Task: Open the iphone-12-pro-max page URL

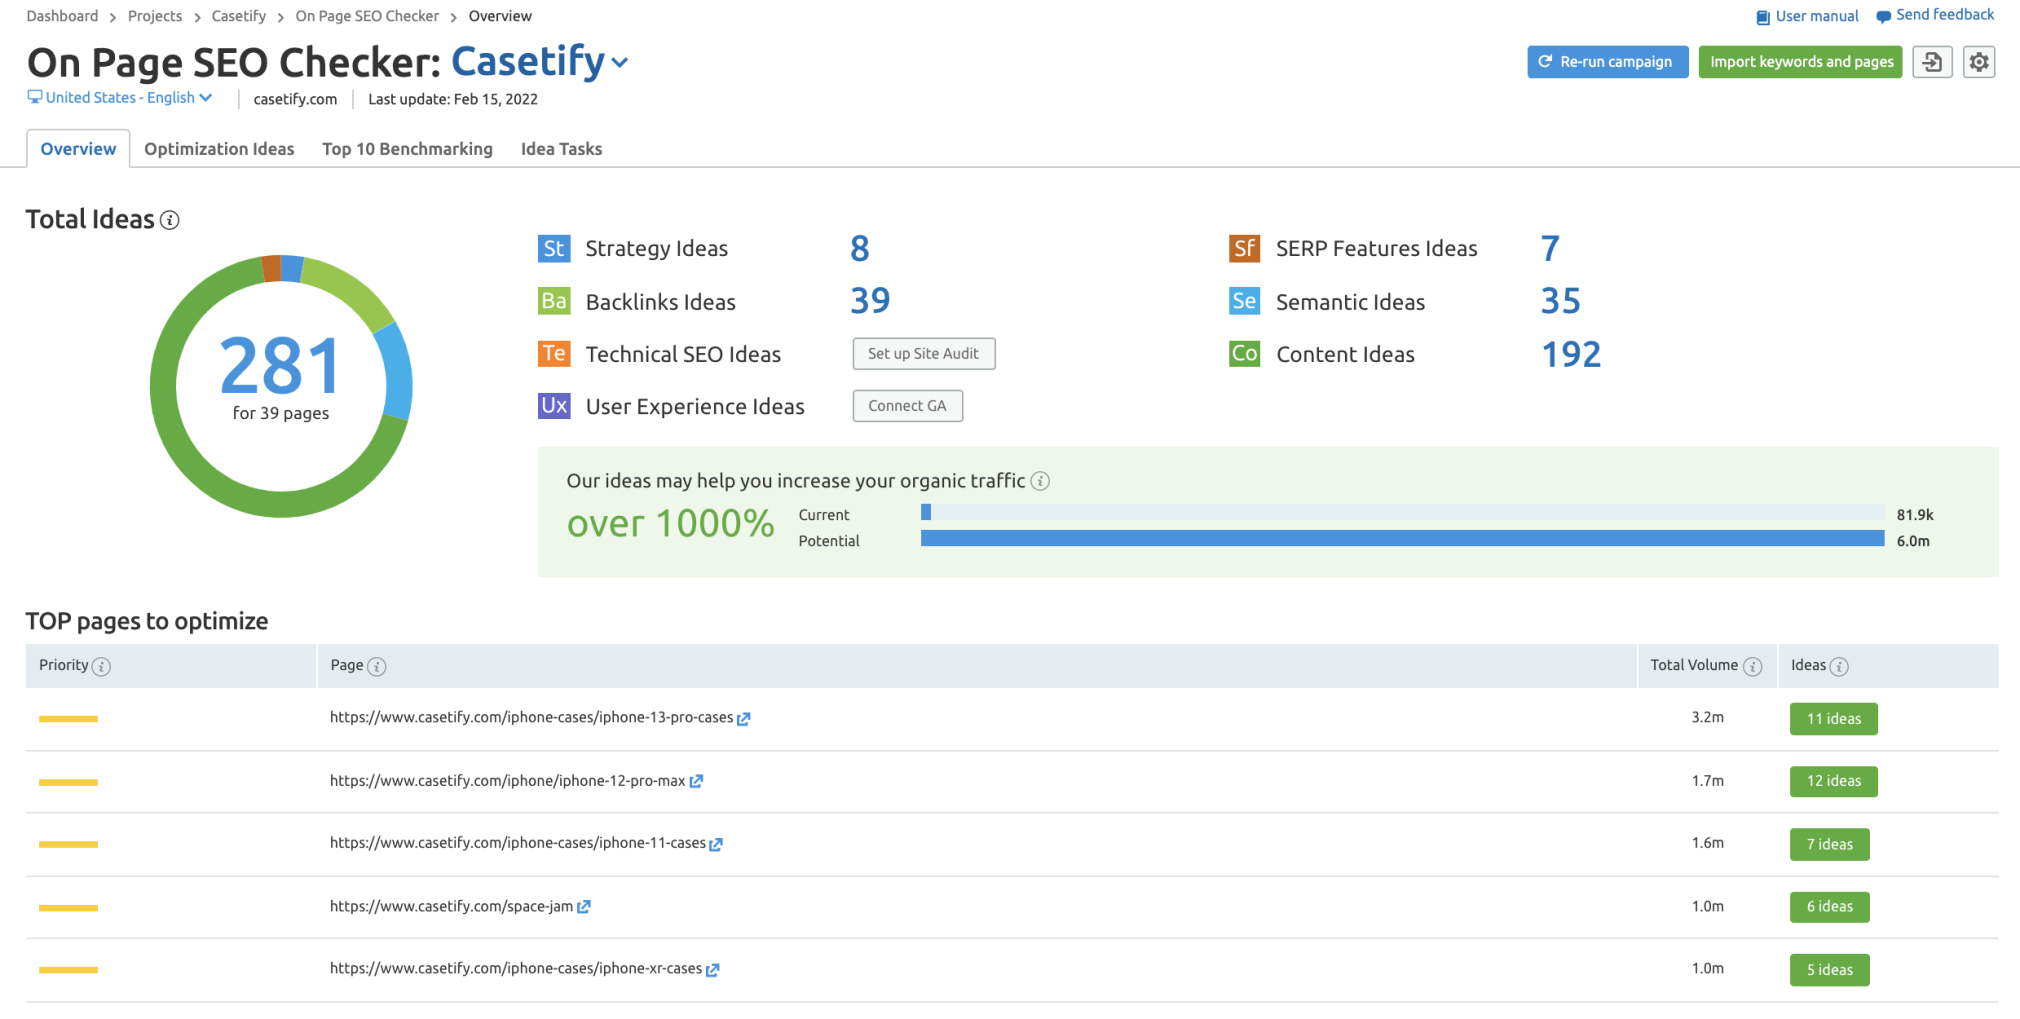Action: tap(507, 780)
